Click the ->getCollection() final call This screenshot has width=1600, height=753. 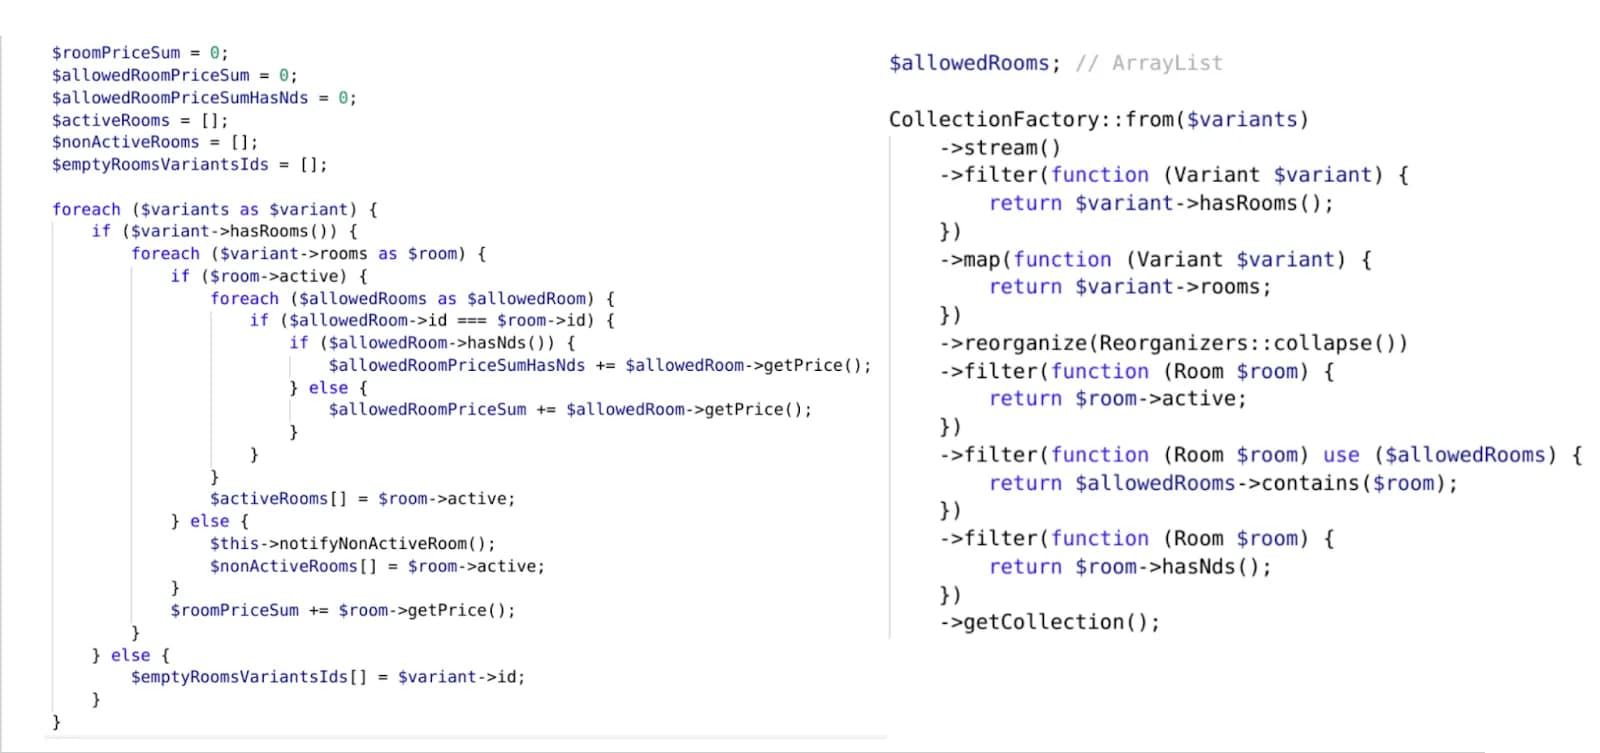[x=1050, y=622]
